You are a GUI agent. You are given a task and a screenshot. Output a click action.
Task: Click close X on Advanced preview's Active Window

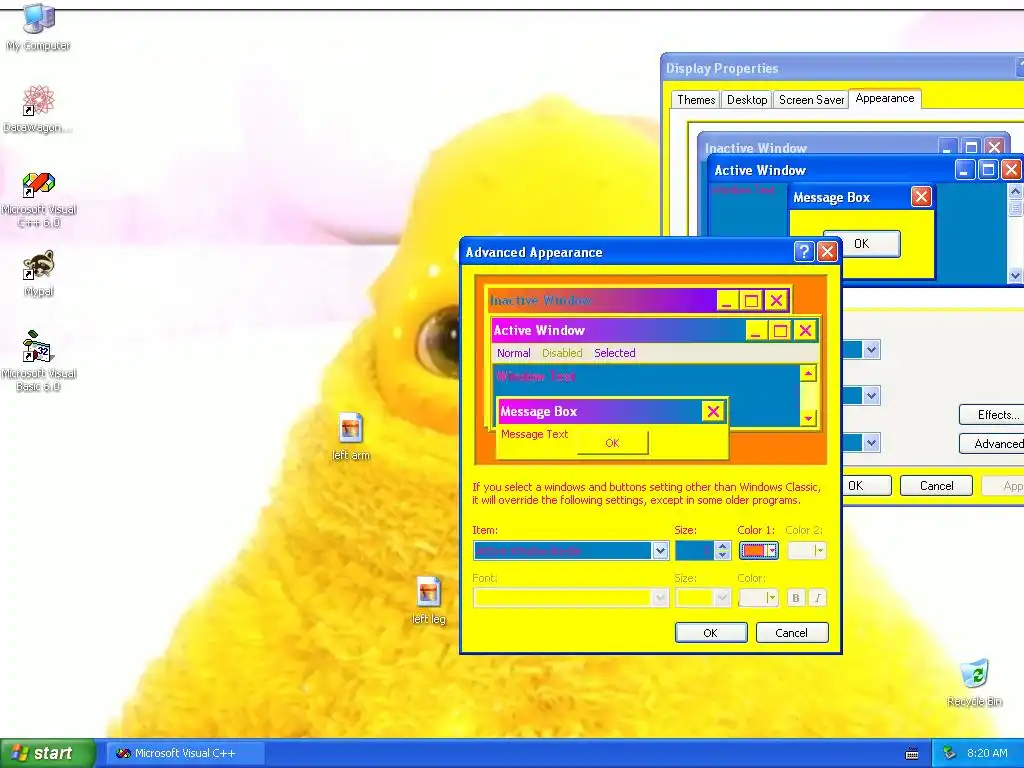pyautogui.click(x=805, y=330)
